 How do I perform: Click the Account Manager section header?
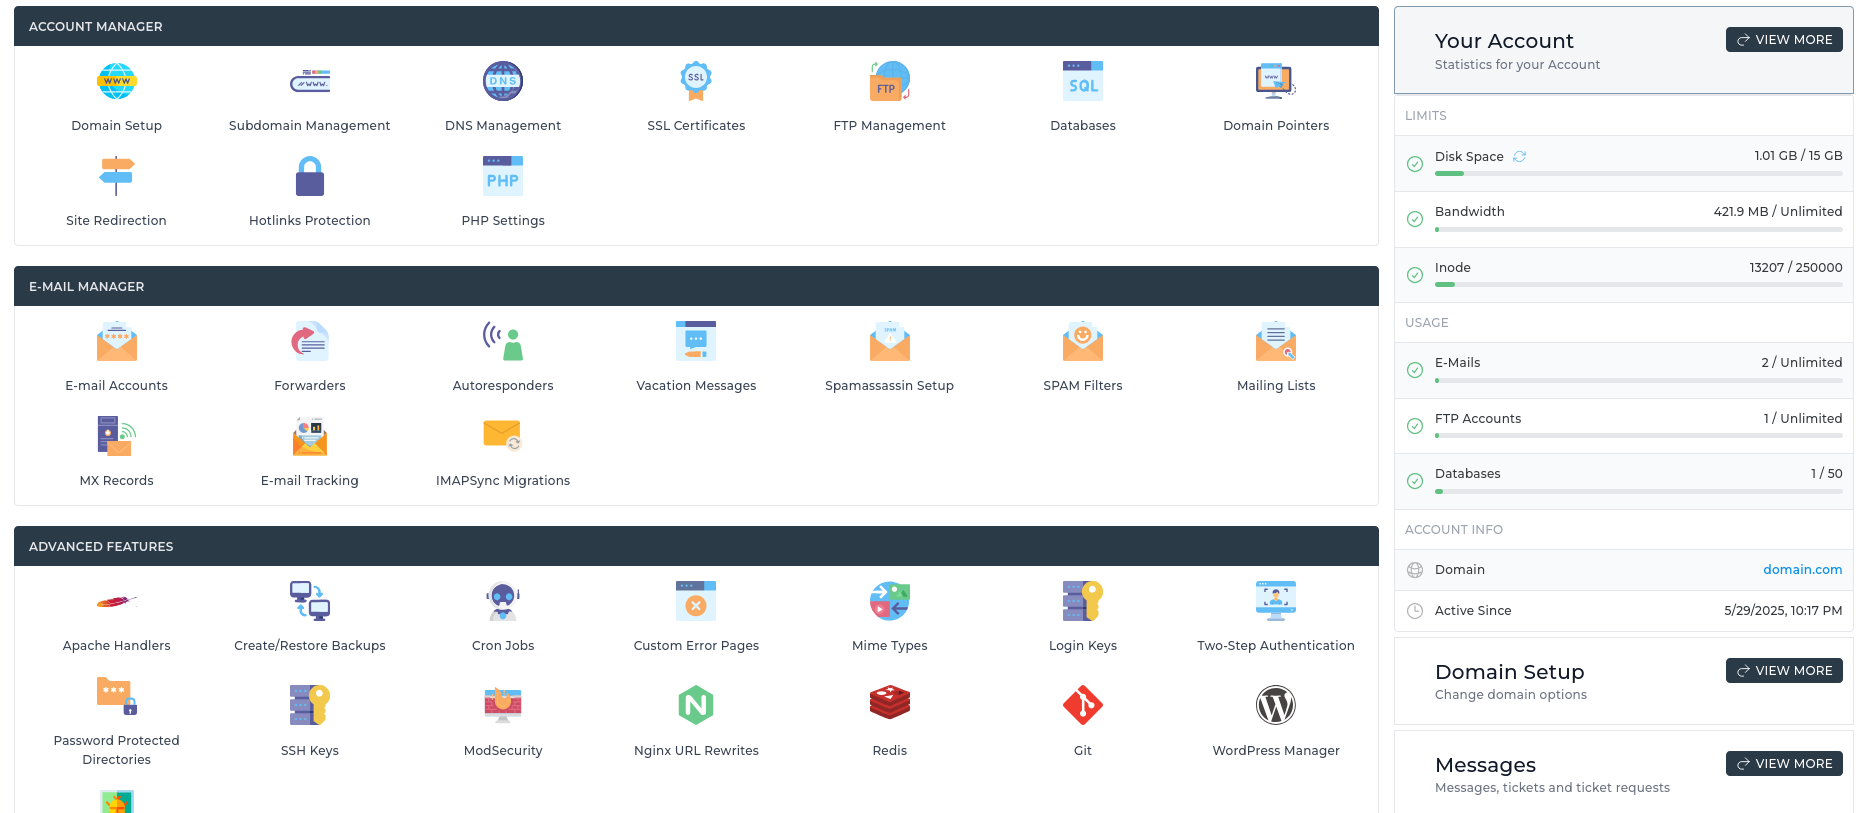pos(696,26)
